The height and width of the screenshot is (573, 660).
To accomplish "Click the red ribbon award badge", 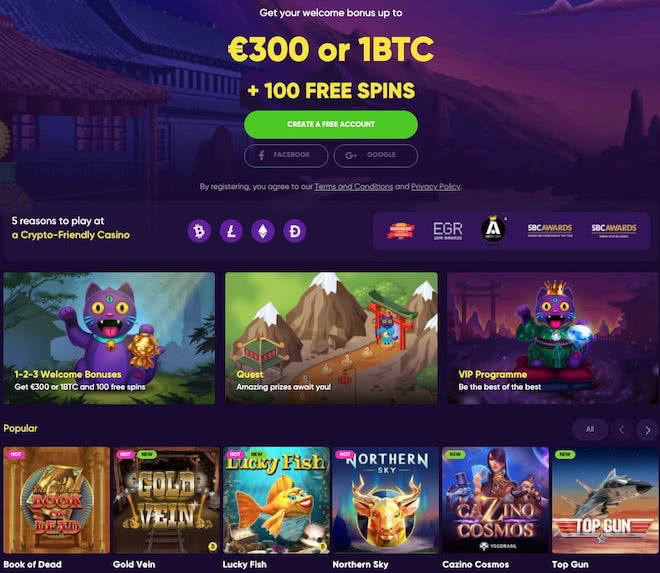I will tap(401, 231).
